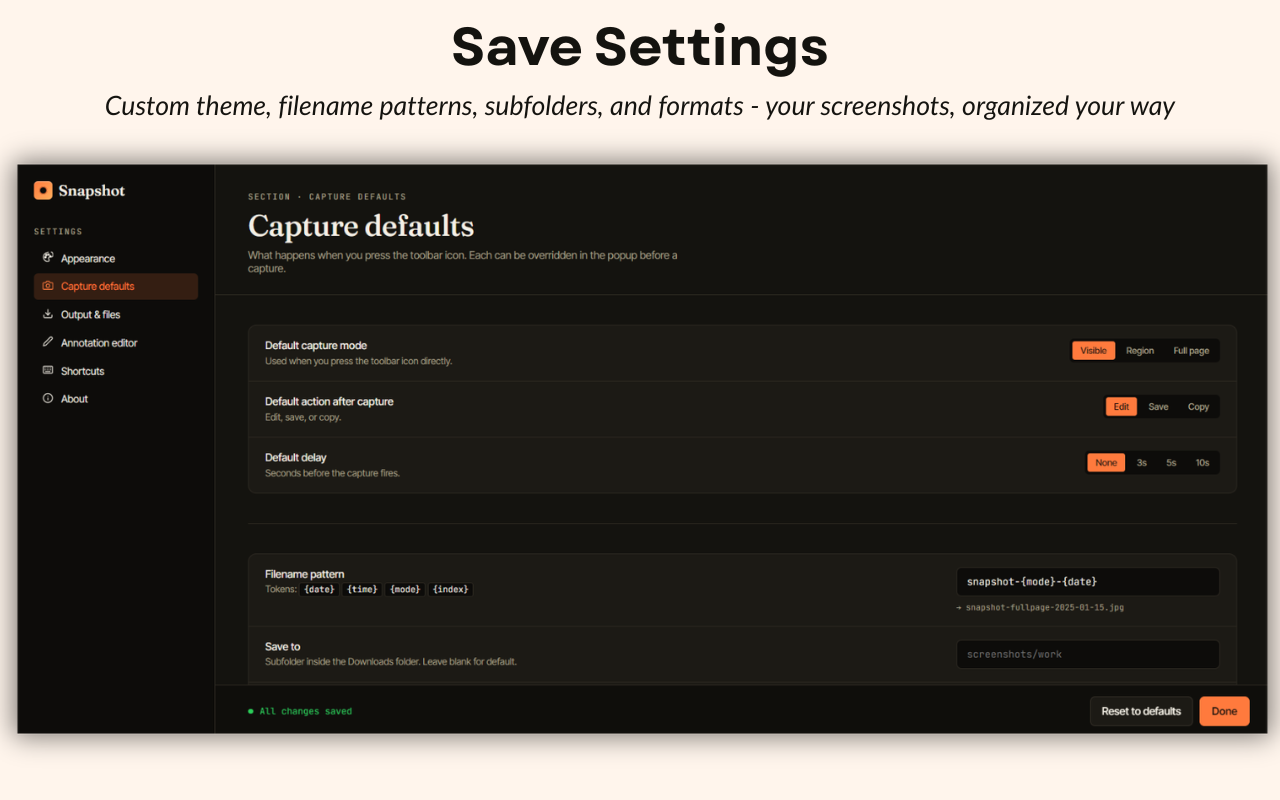This screenshot has width=1280, height=800.
Task: Click the Capture defaults camera icon
Action: tap(48, 286)
